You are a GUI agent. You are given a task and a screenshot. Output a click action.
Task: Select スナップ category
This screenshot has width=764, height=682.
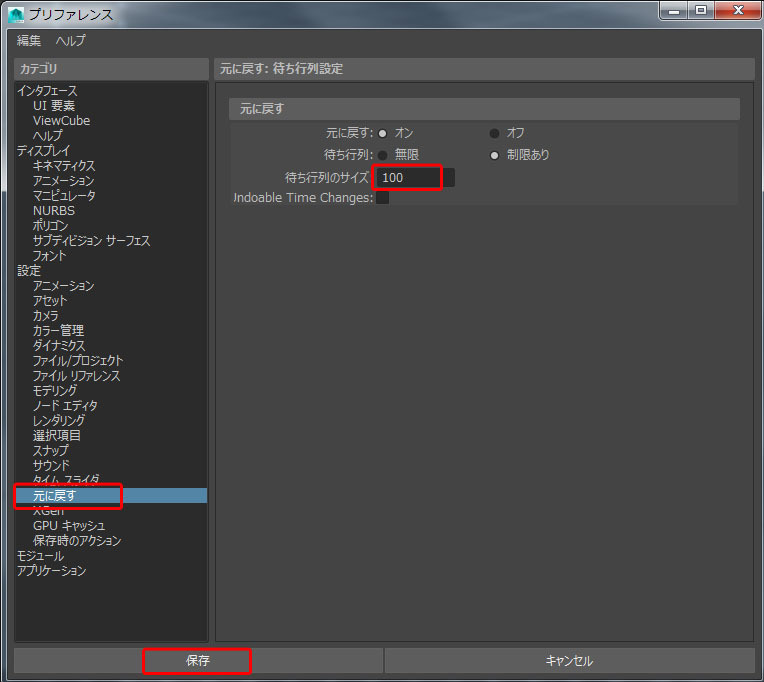click(50, 451)
